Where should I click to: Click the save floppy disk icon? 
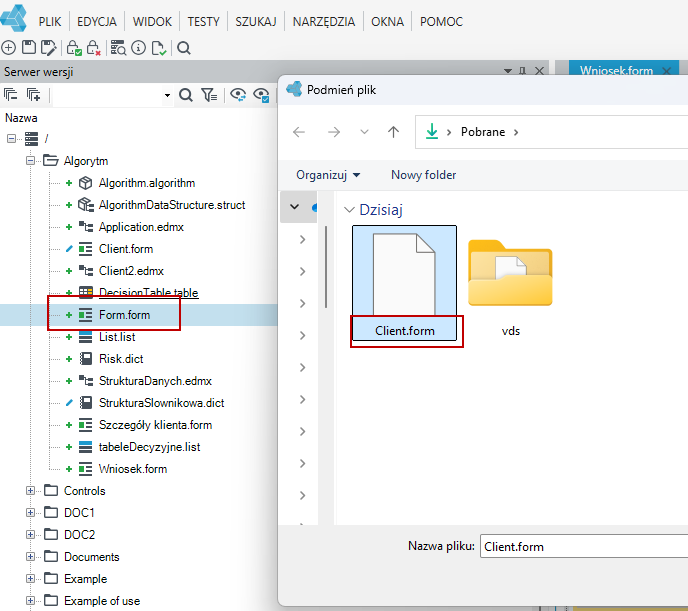point(29,47)
